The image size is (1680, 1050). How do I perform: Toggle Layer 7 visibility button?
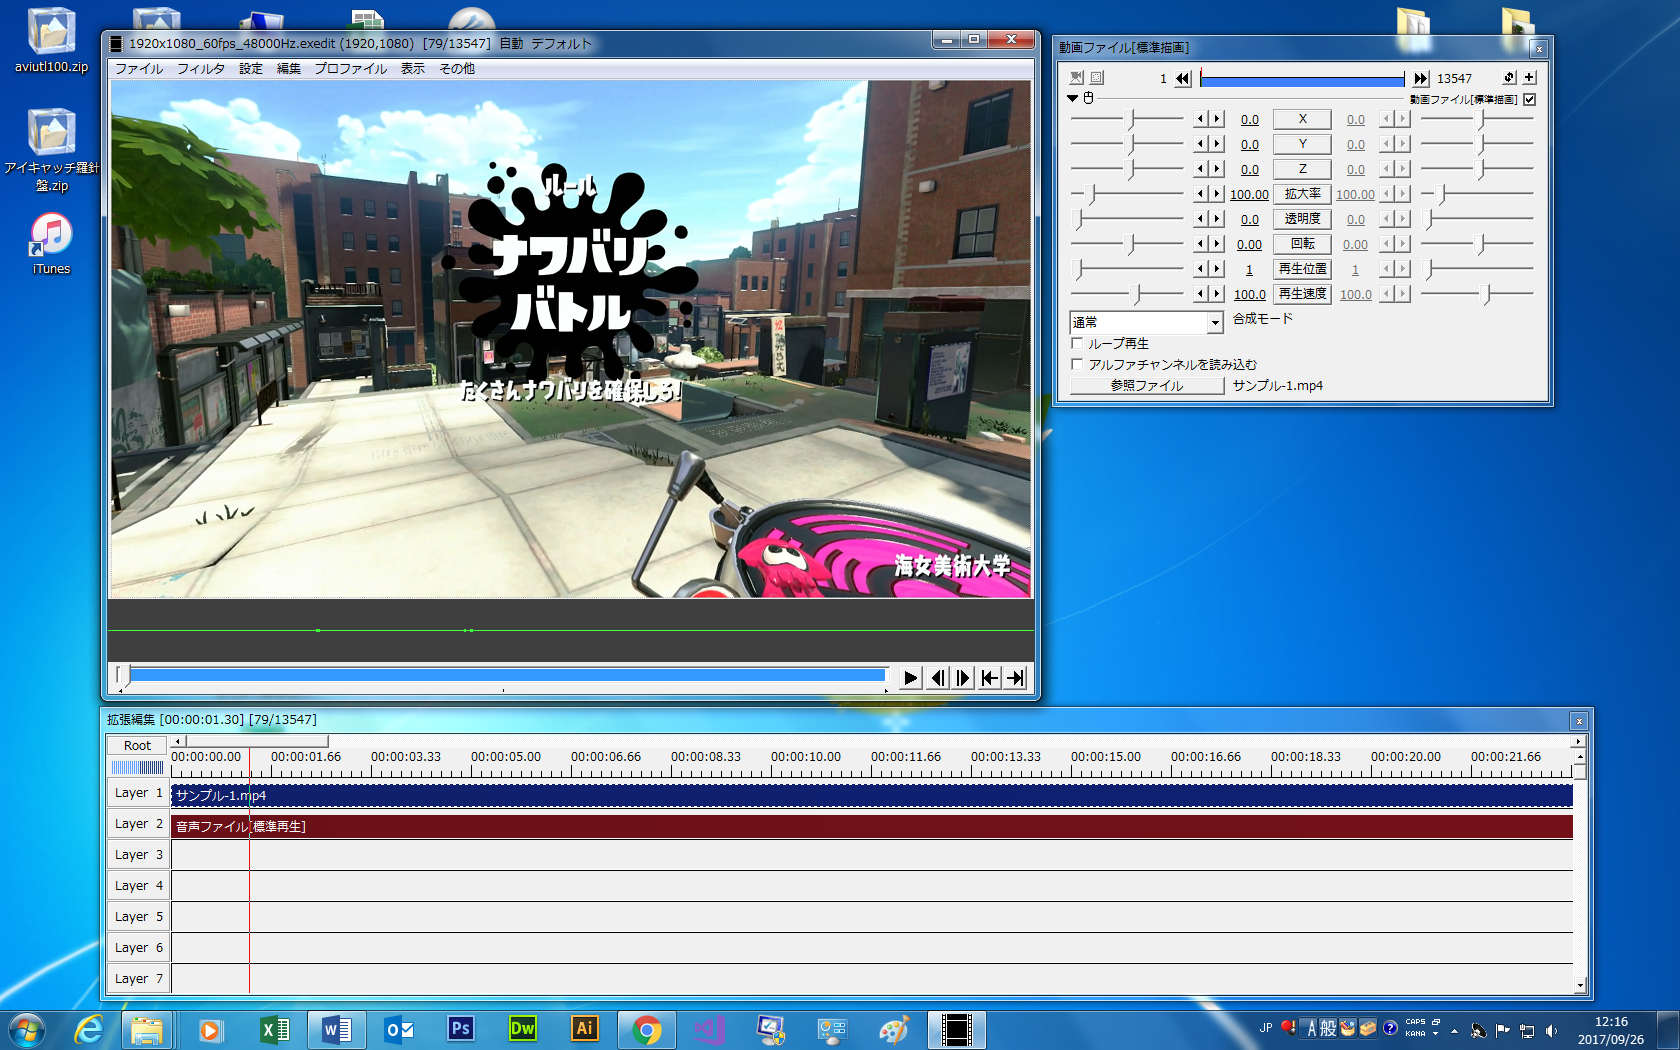[x=138, y=979]
